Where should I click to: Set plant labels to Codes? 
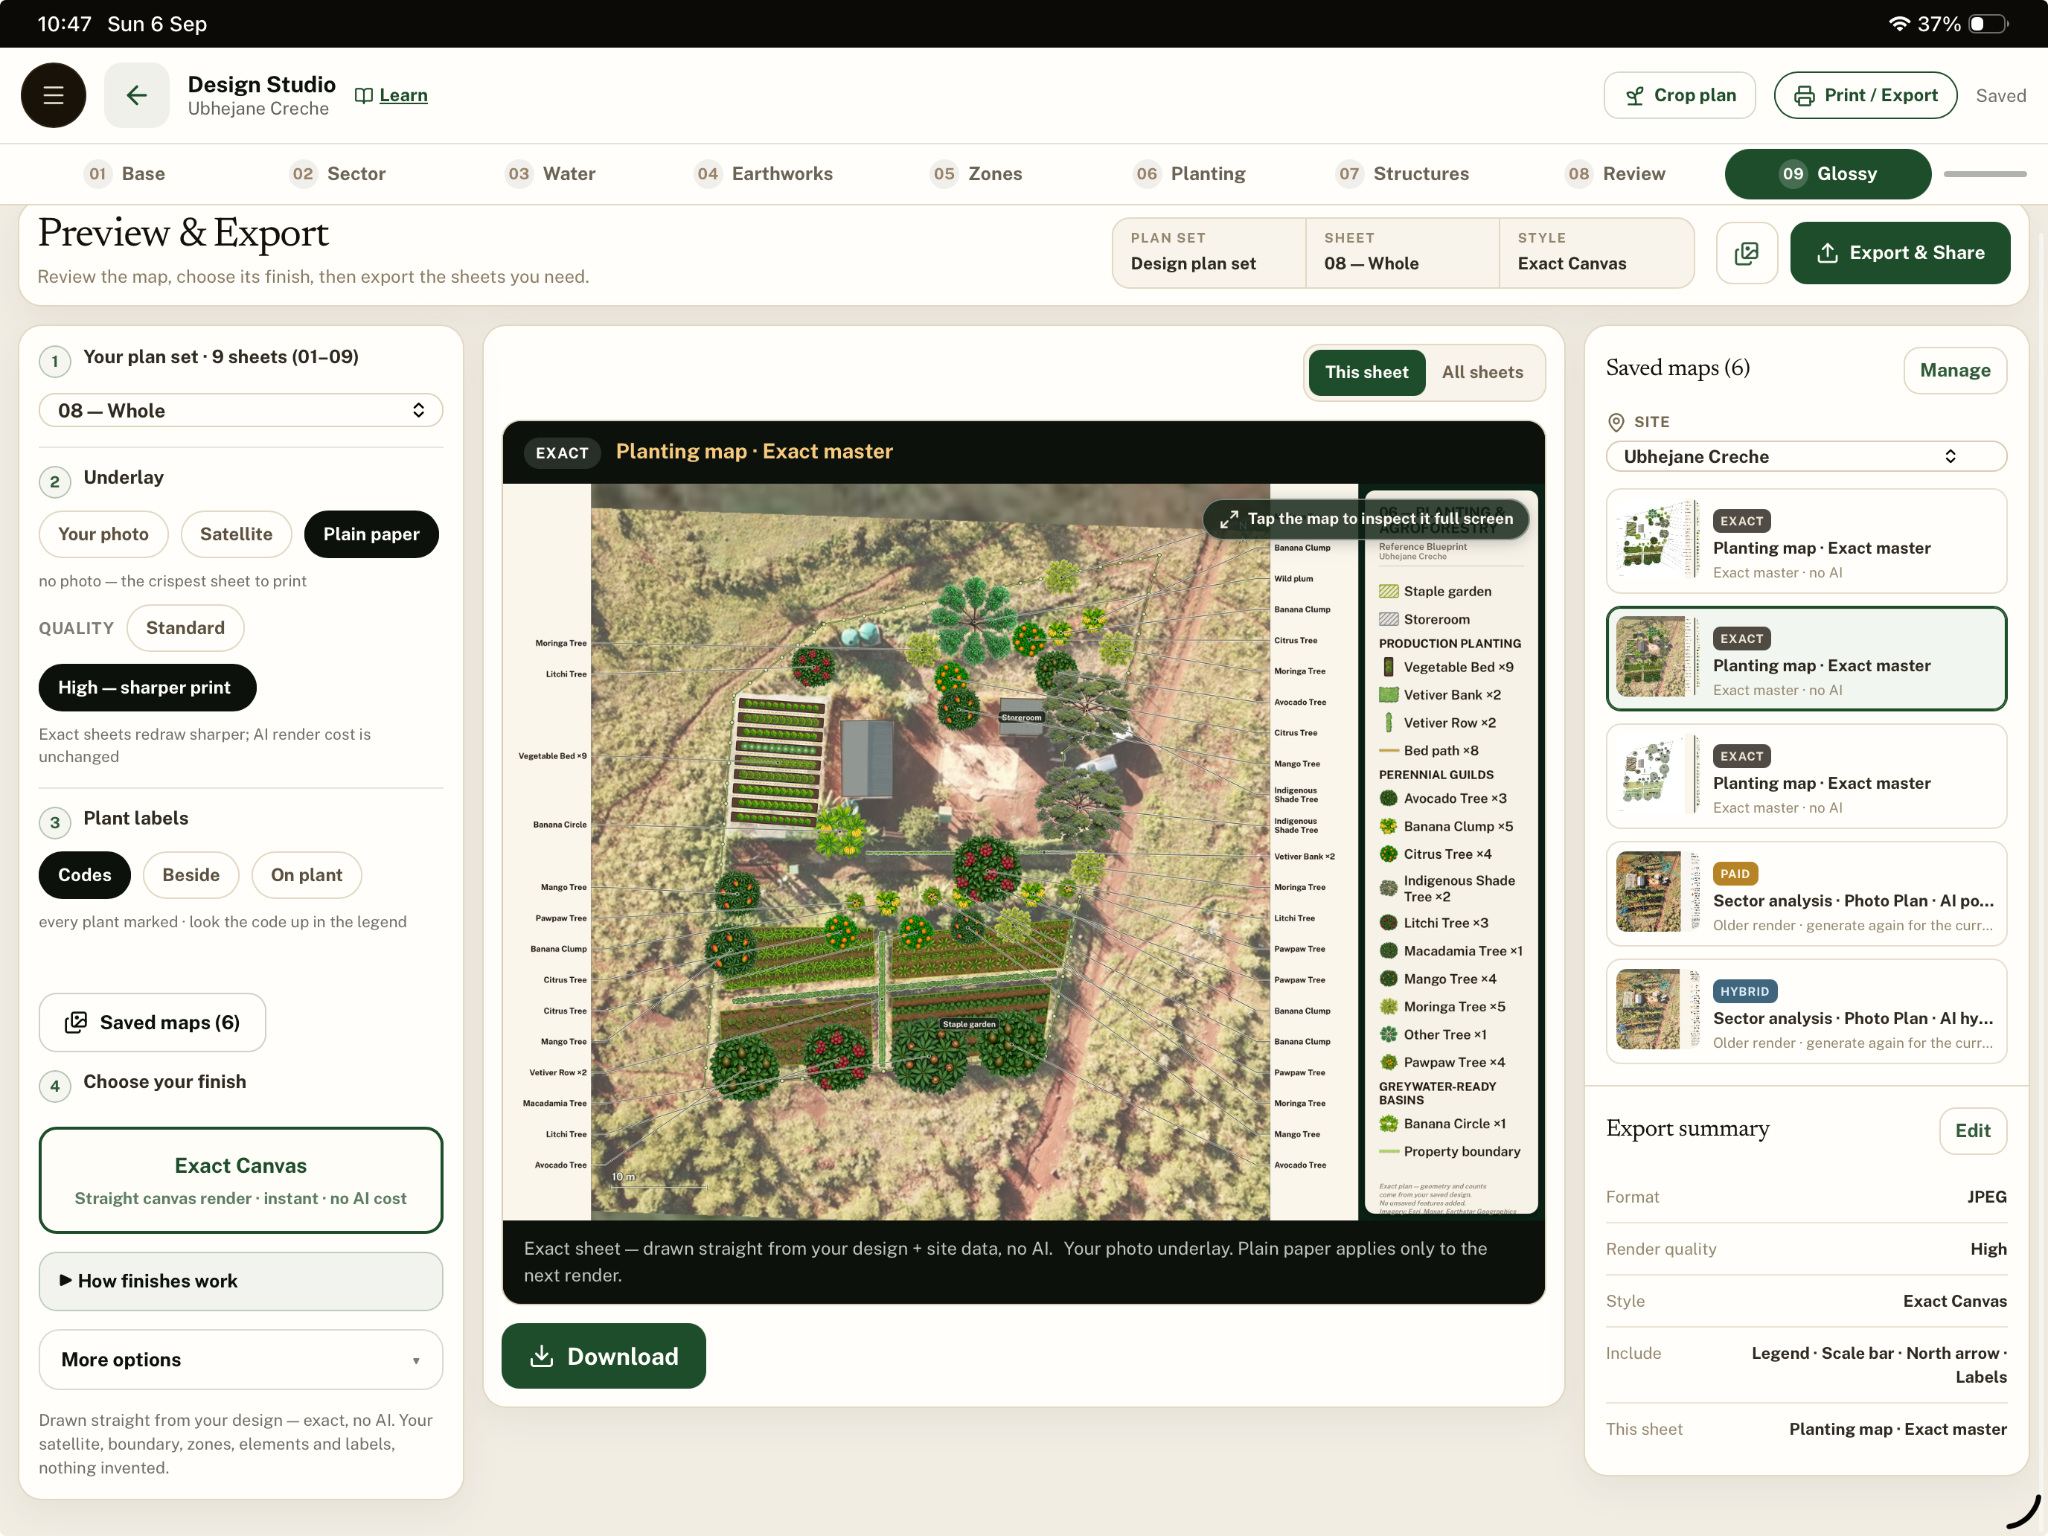[x=84, y=875]
